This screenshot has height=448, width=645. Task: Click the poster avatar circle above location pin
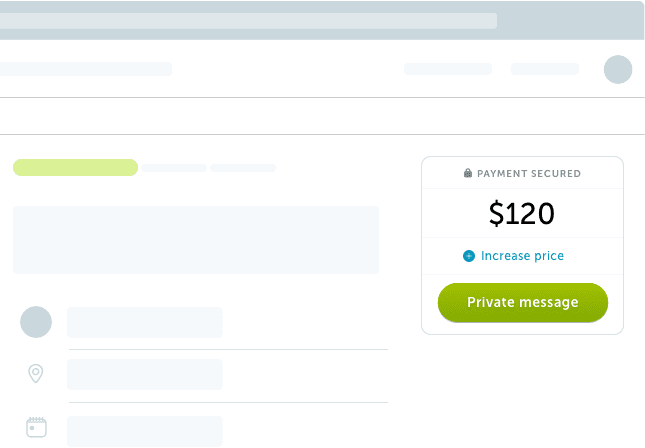[36, 322]
